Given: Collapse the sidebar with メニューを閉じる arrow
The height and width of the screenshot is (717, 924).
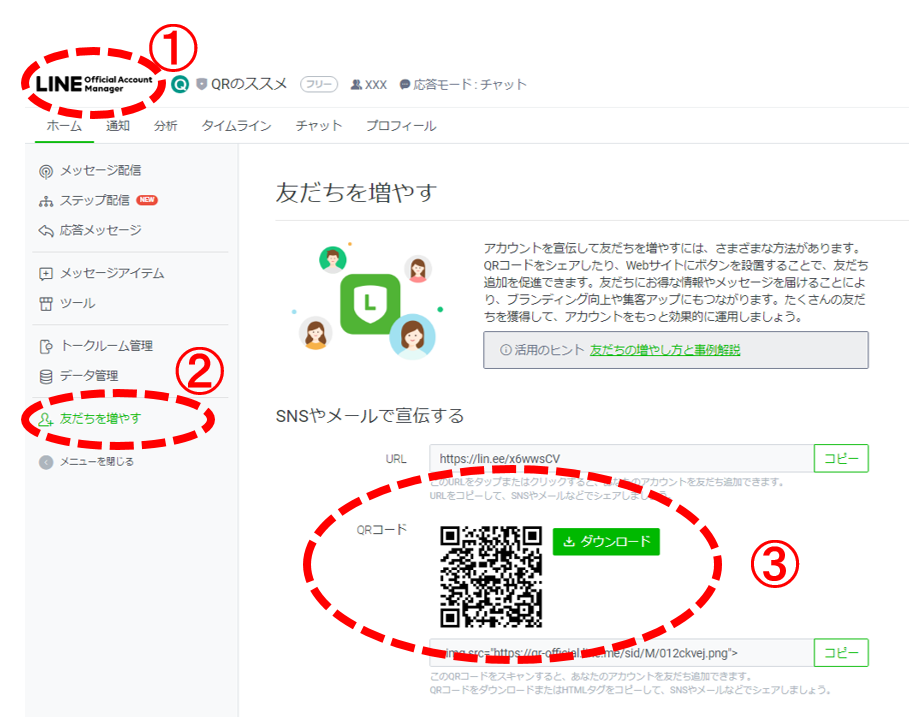Looking at the screenshot, I should pos(46,462).
